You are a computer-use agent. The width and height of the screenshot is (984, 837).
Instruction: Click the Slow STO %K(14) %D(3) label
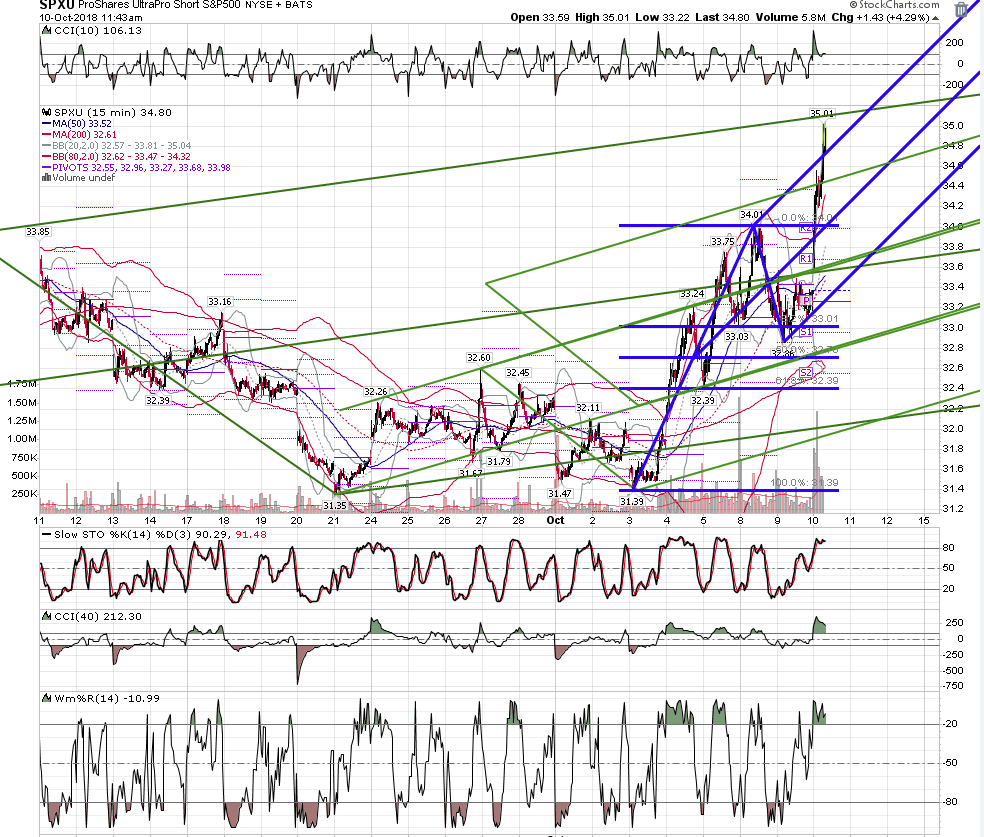tap(161, 535)
